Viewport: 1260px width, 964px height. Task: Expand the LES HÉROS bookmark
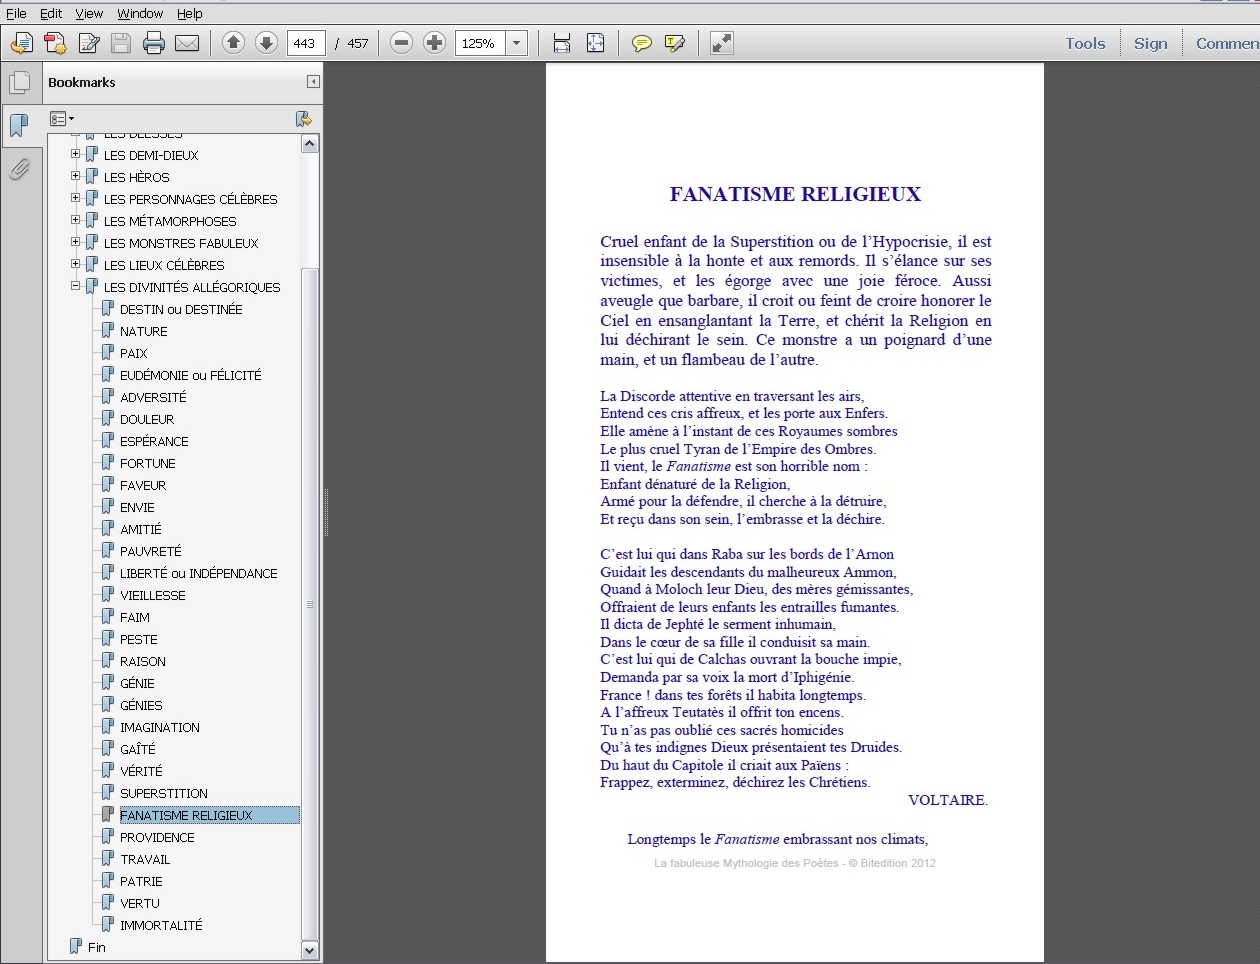coord(75,176)
